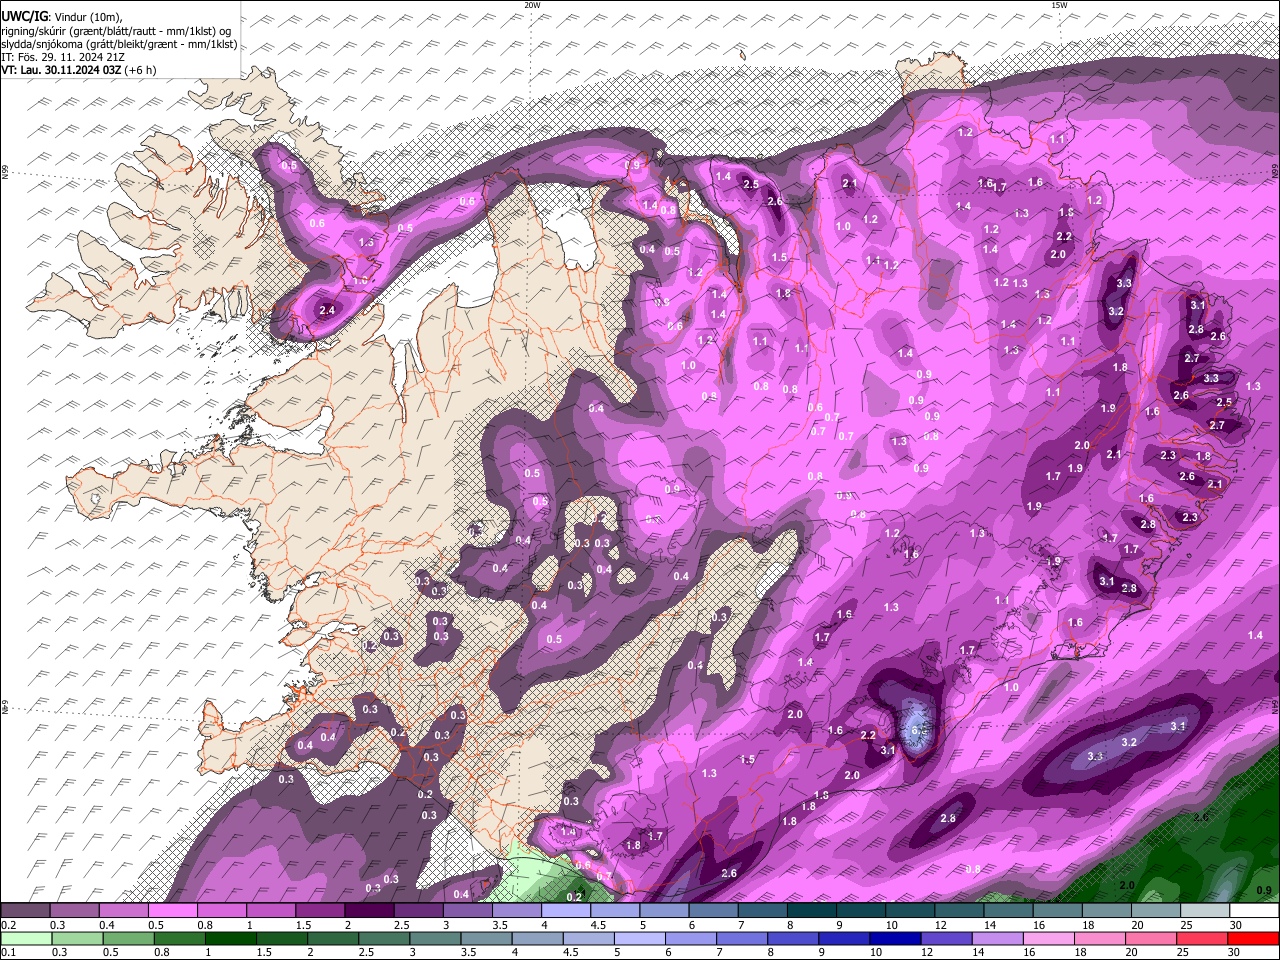Click the '15W' longitude label
Image resolution: width=1280 pixels, height=960 pixels.
tap(1058, 5)
